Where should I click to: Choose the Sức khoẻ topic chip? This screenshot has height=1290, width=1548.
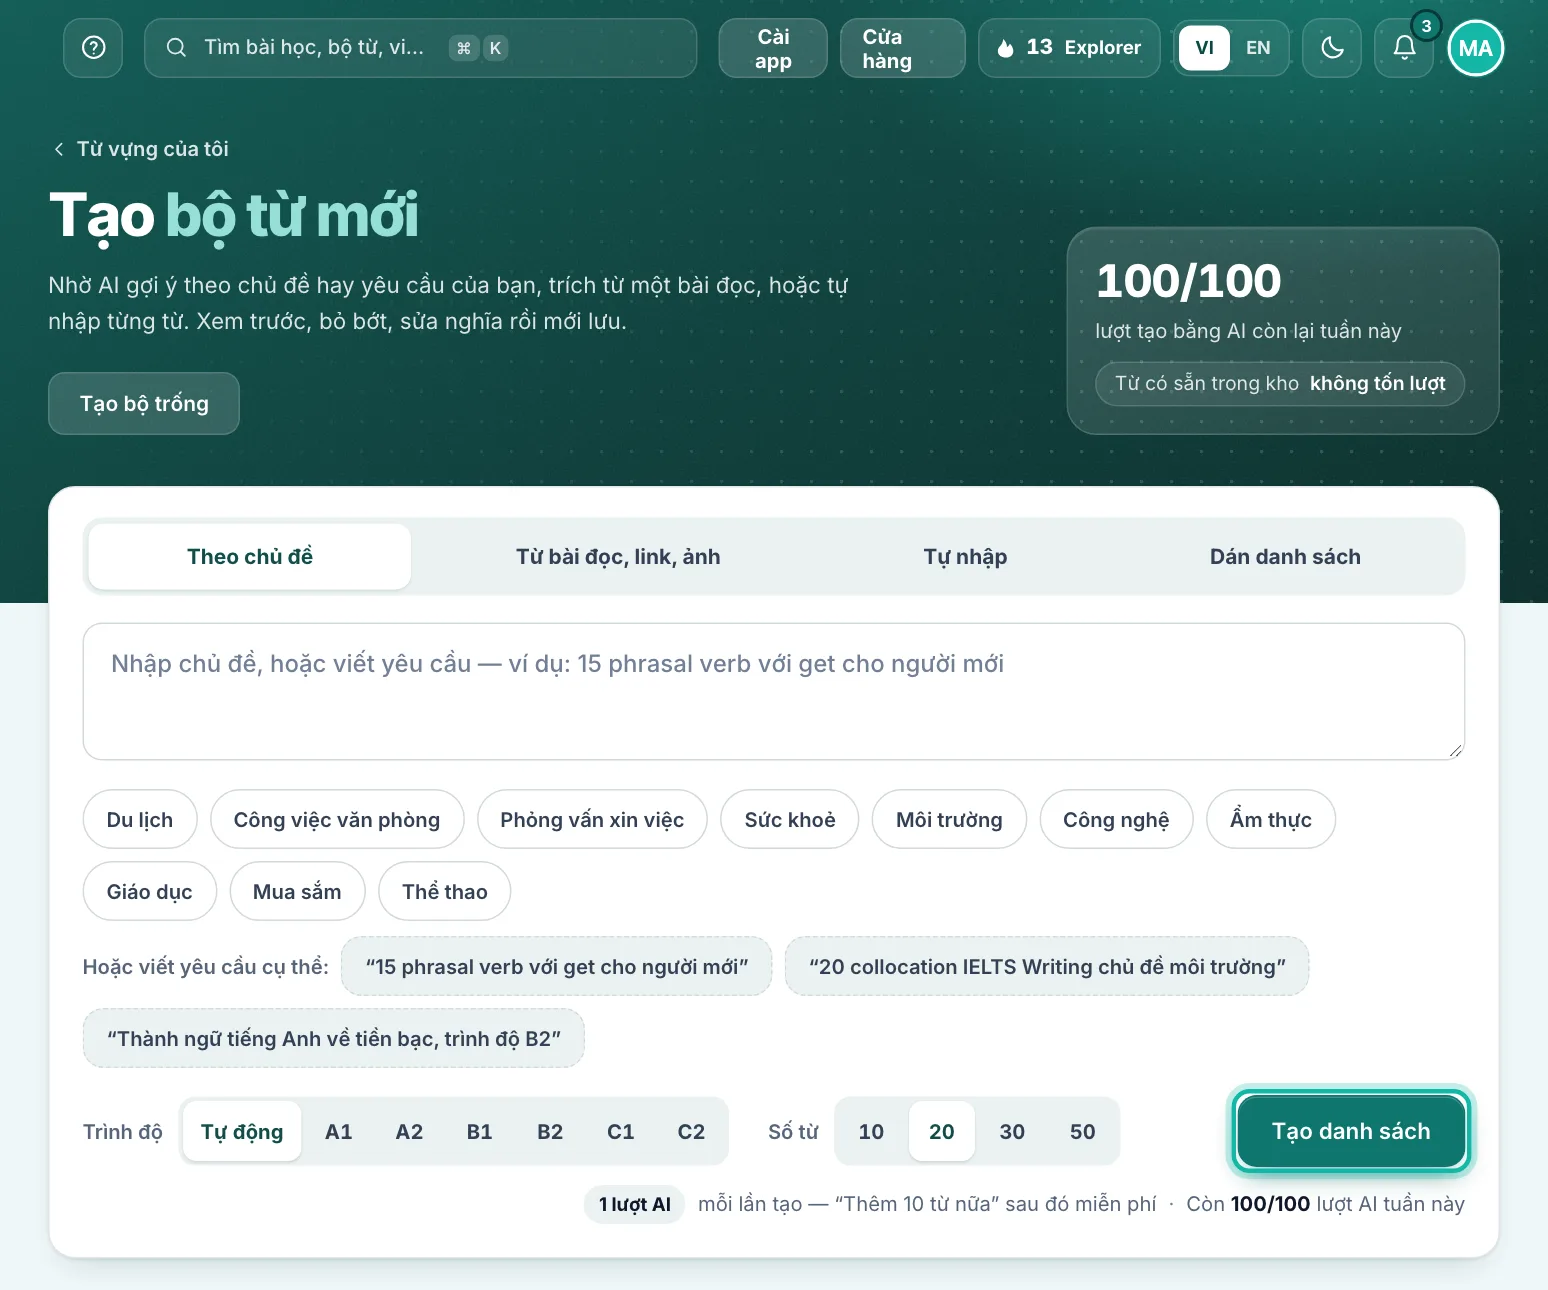tap(790, 820)
